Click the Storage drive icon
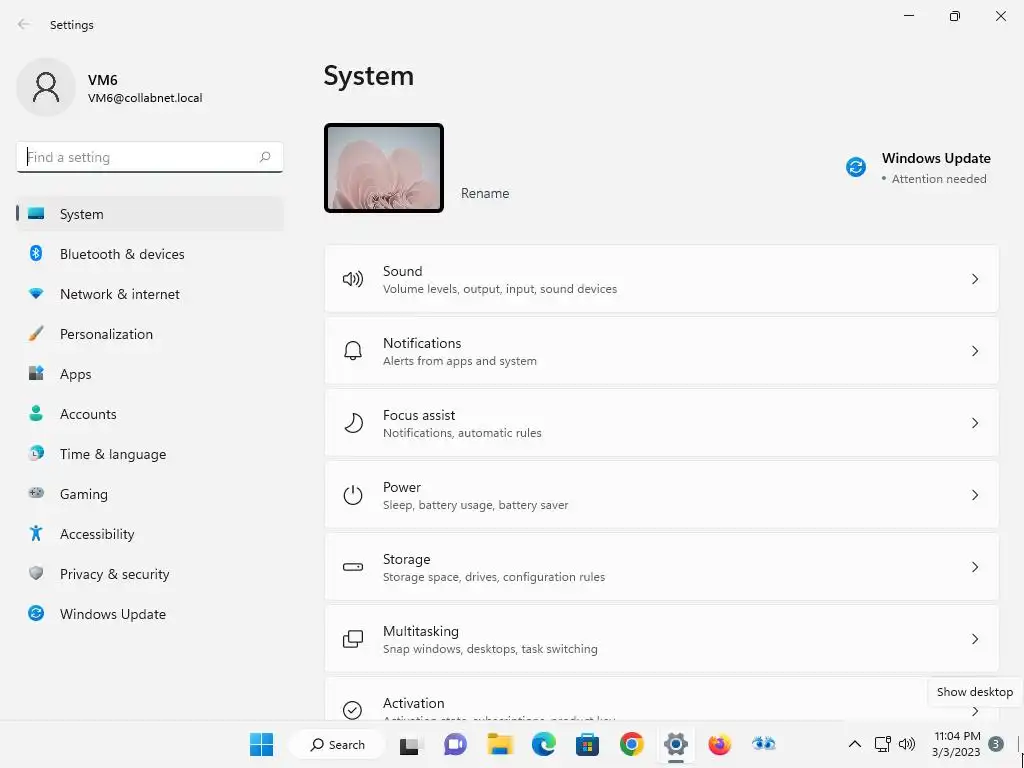This screenshot has width=1024, height=768. tap(353, 567)
